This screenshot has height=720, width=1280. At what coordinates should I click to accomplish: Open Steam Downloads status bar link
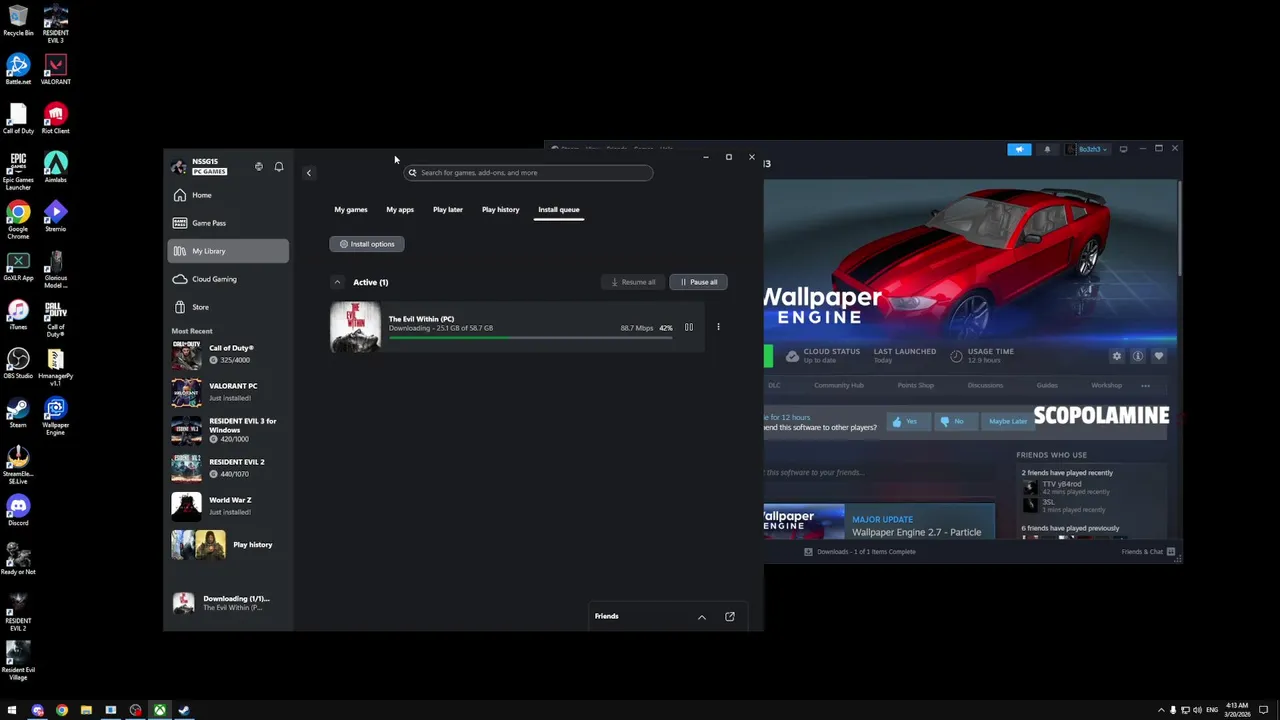click(x=860, y=551)
